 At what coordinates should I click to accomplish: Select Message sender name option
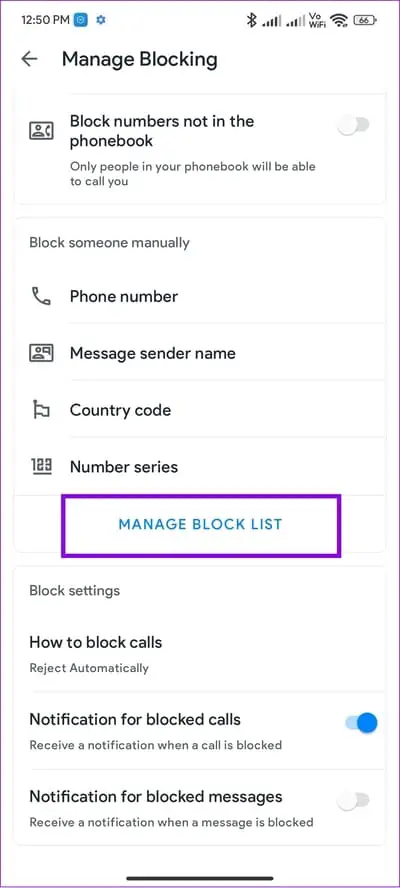coord(200,353)
